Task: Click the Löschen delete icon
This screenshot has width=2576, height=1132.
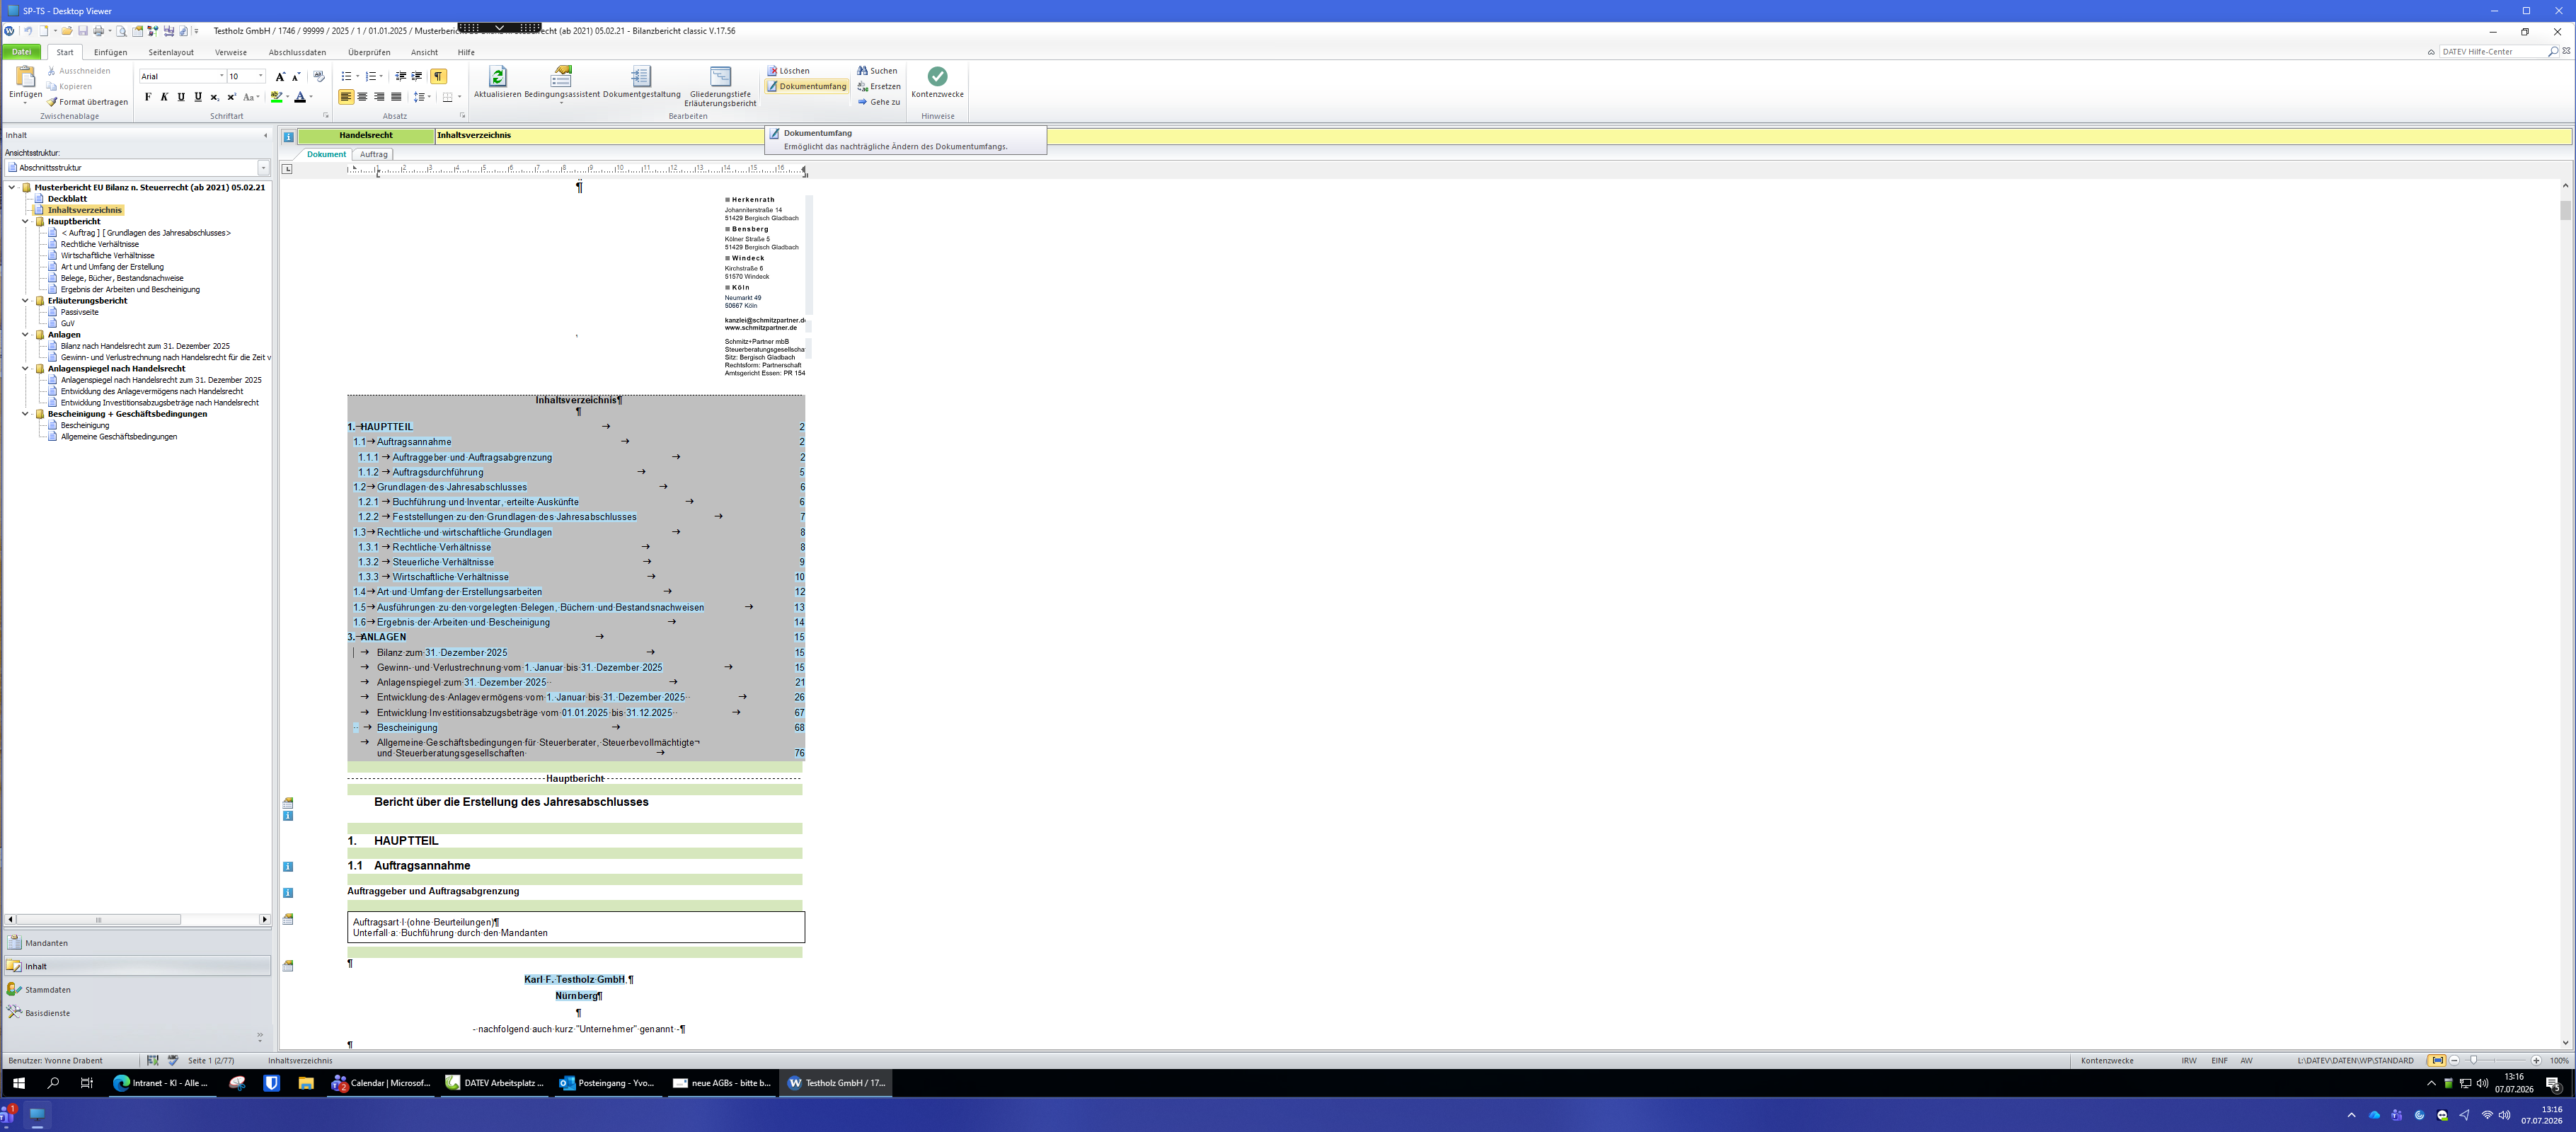Action: coord(772,71)
